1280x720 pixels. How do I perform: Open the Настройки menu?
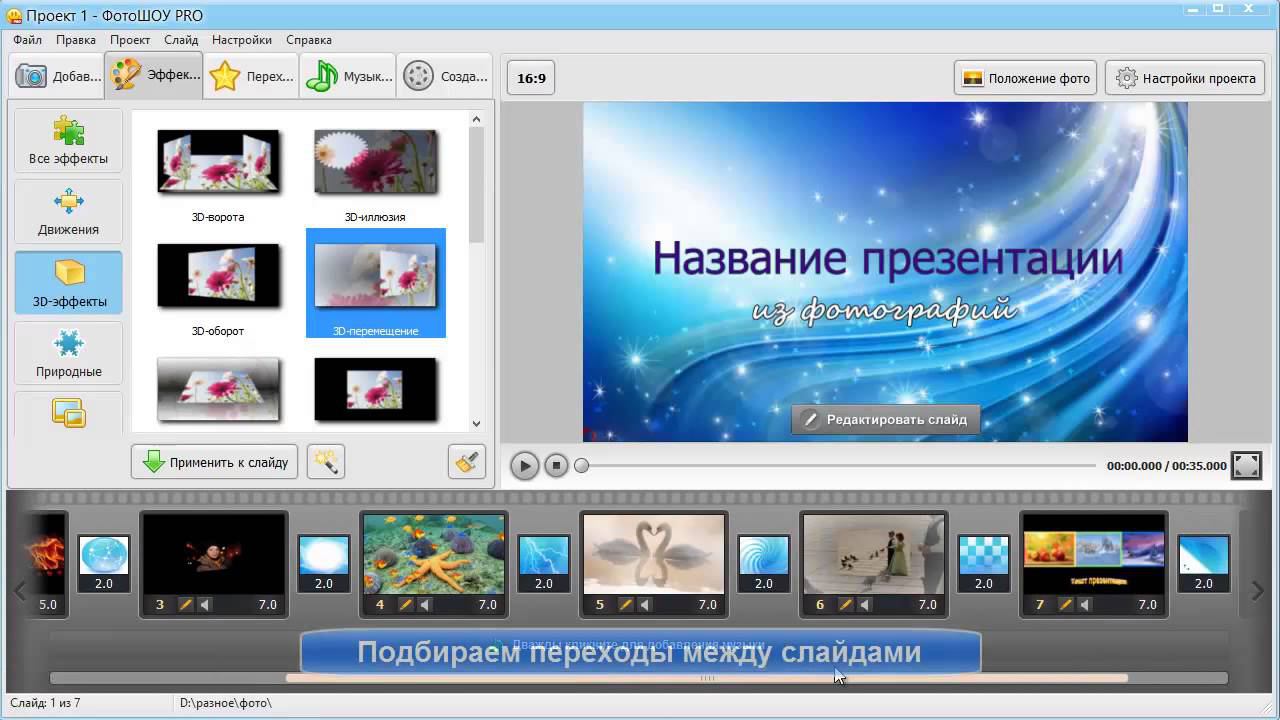242,40
